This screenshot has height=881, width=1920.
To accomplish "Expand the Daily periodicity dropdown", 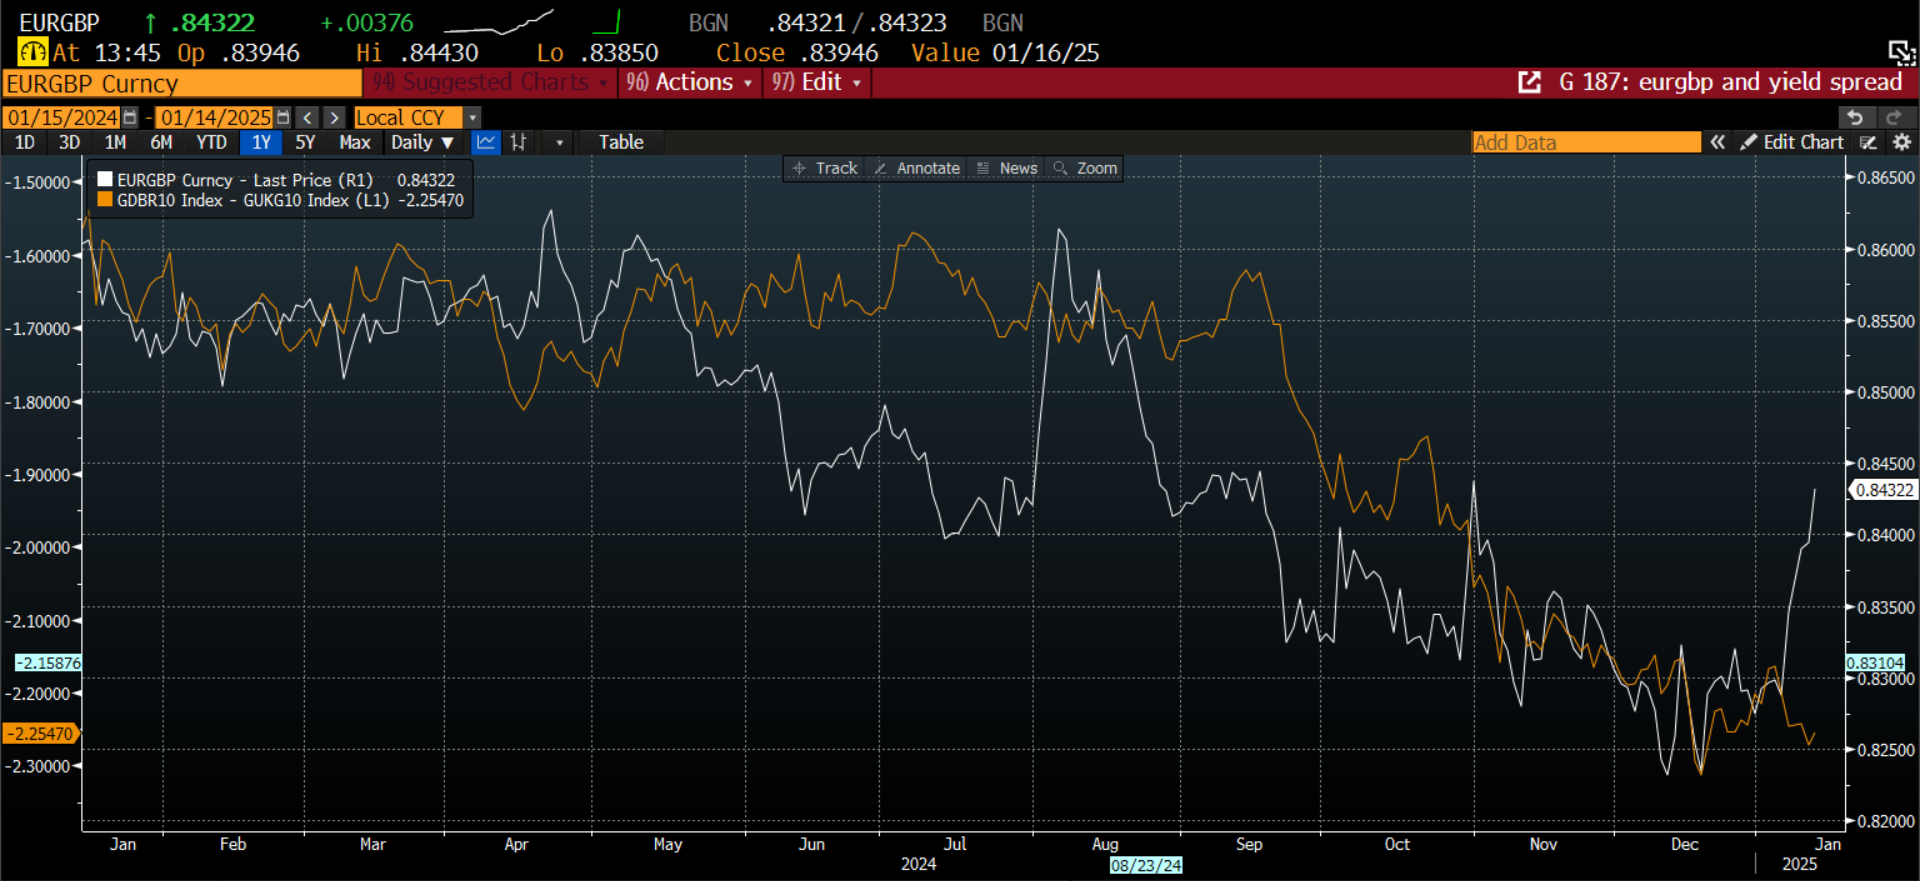I will [422, 142].
